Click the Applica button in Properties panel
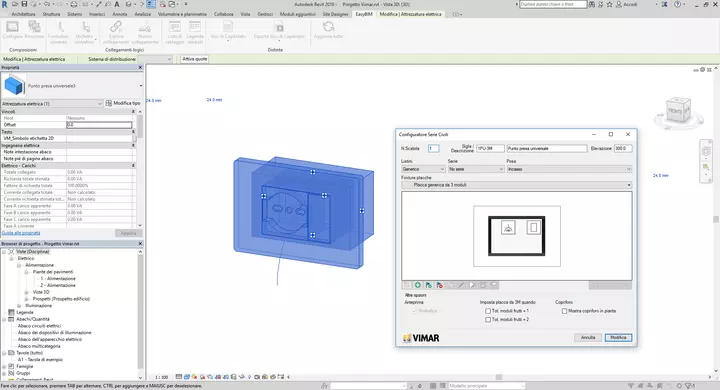720x390 pixels. [x=128, y=233]
